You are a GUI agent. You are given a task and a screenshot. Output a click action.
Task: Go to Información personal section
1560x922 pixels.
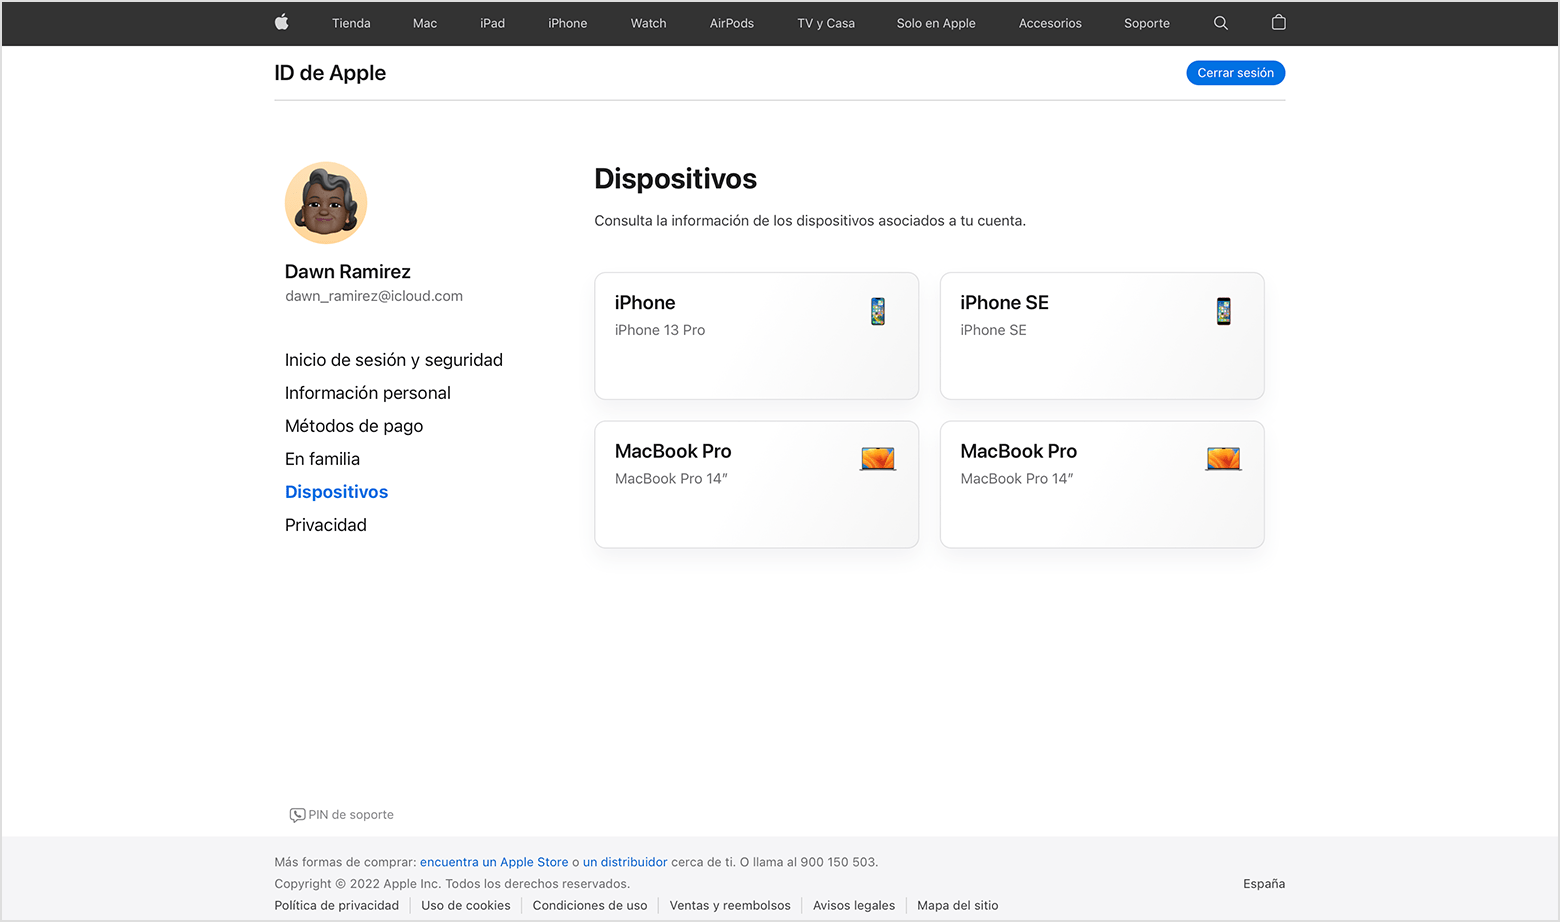pos(368,393)
